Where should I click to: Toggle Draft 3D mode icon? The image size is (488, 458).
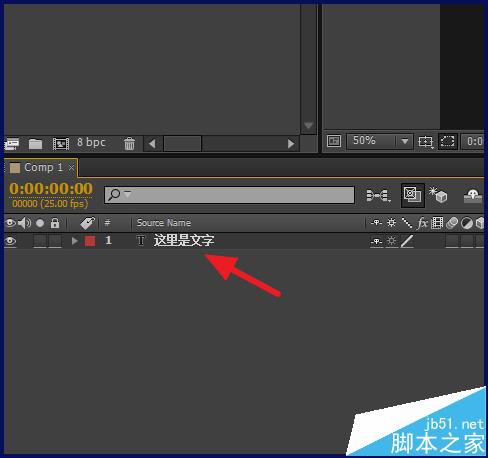click(438, 195)
